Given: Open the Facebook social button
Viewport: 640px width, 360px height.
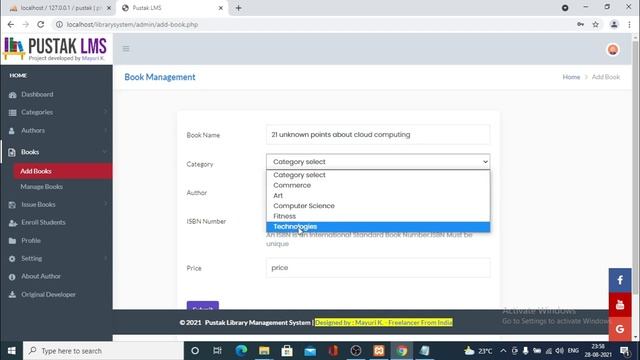Looking at the screenshot, I should tap(620, 280).
